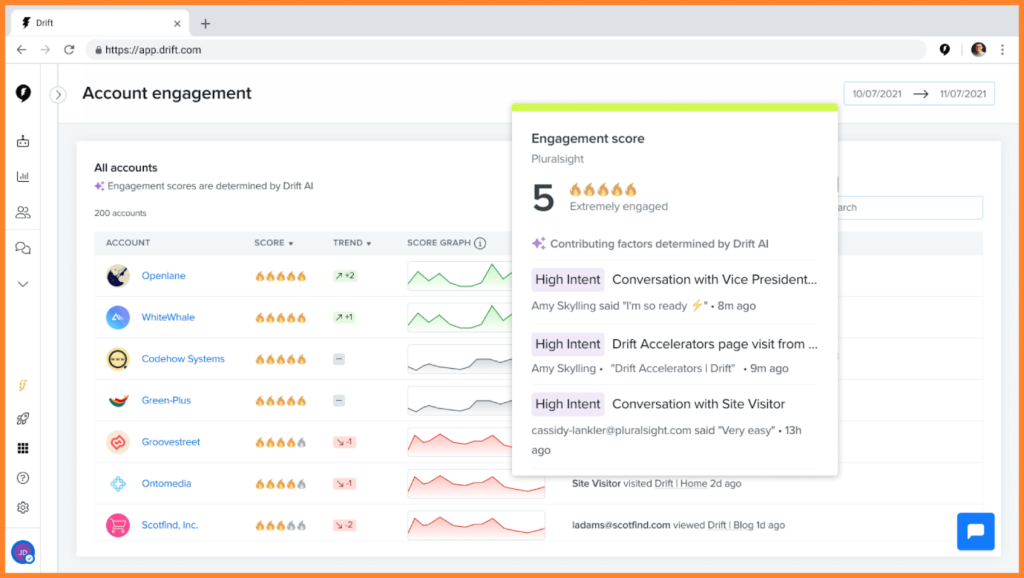
Task: Click the JD user avatar
Action: pos(23,552)
